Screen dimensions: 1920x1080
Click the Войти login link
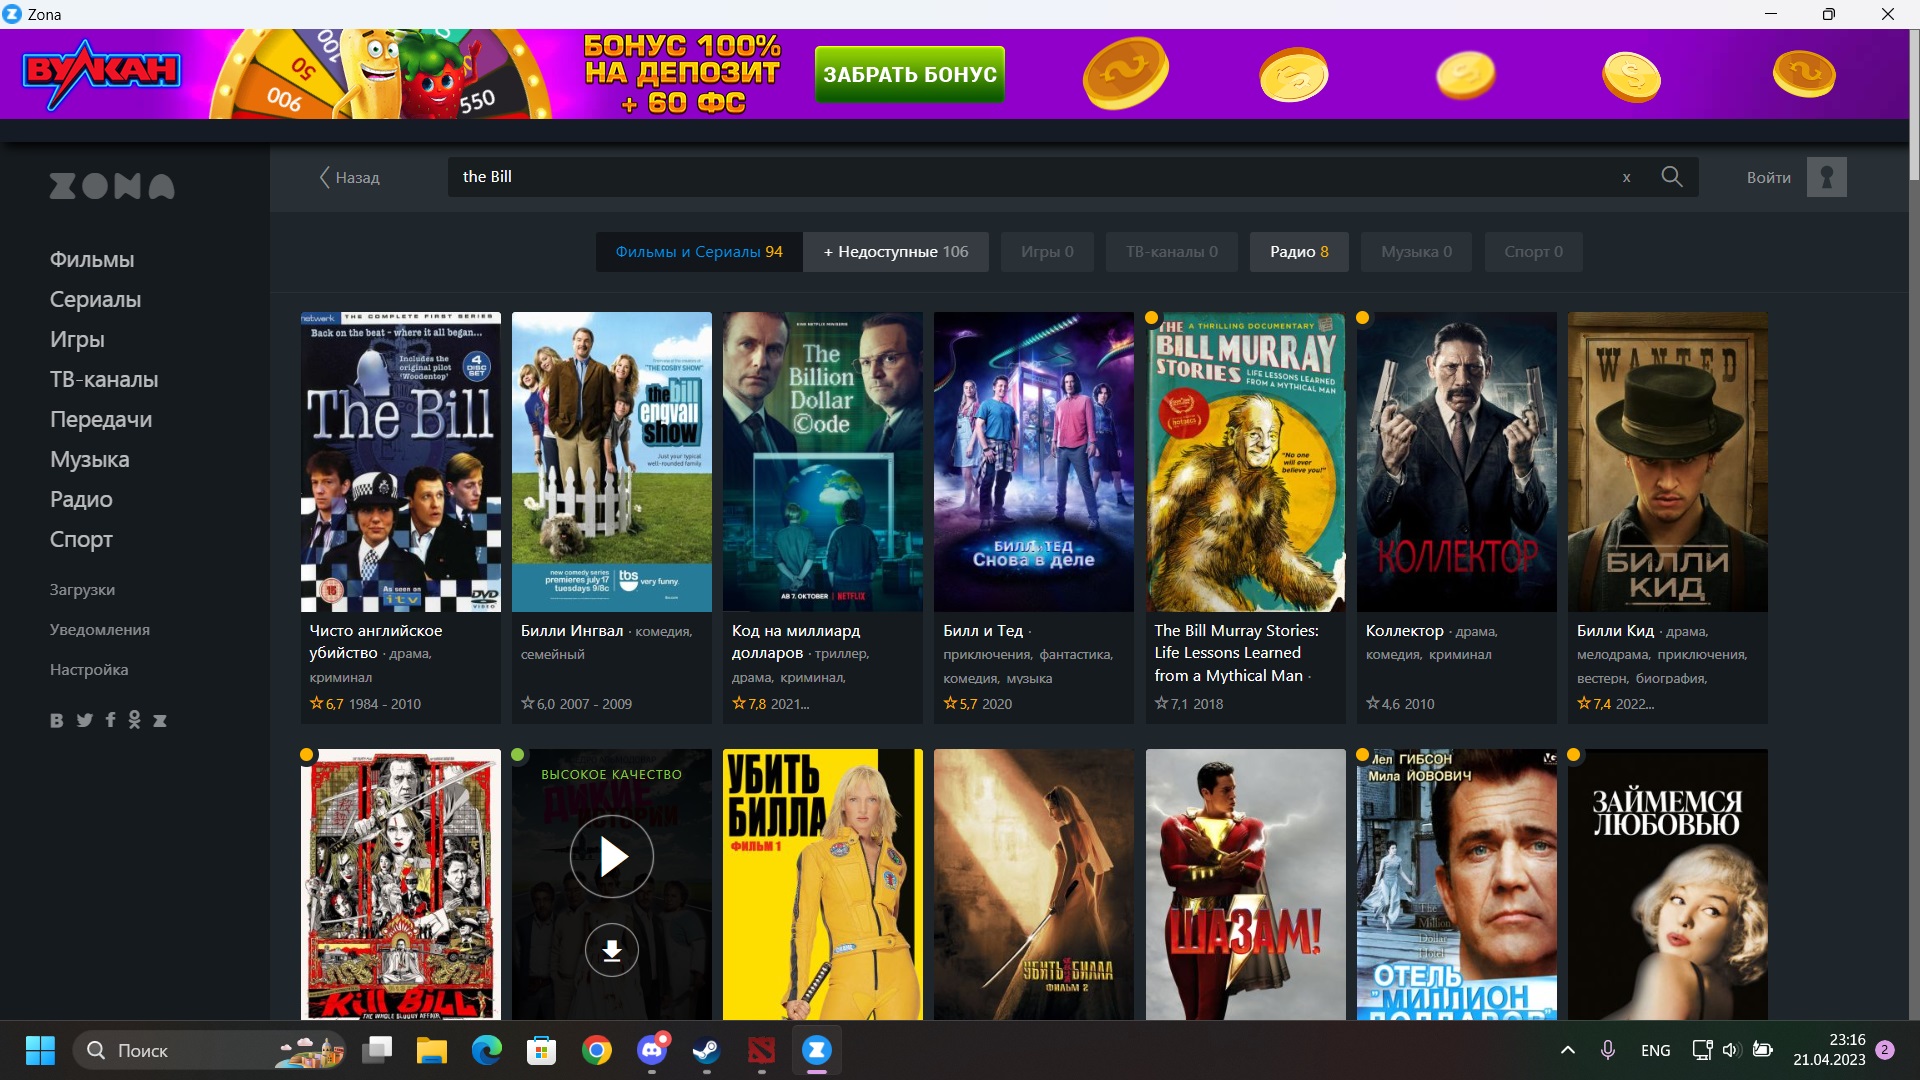click(1768, 177)
